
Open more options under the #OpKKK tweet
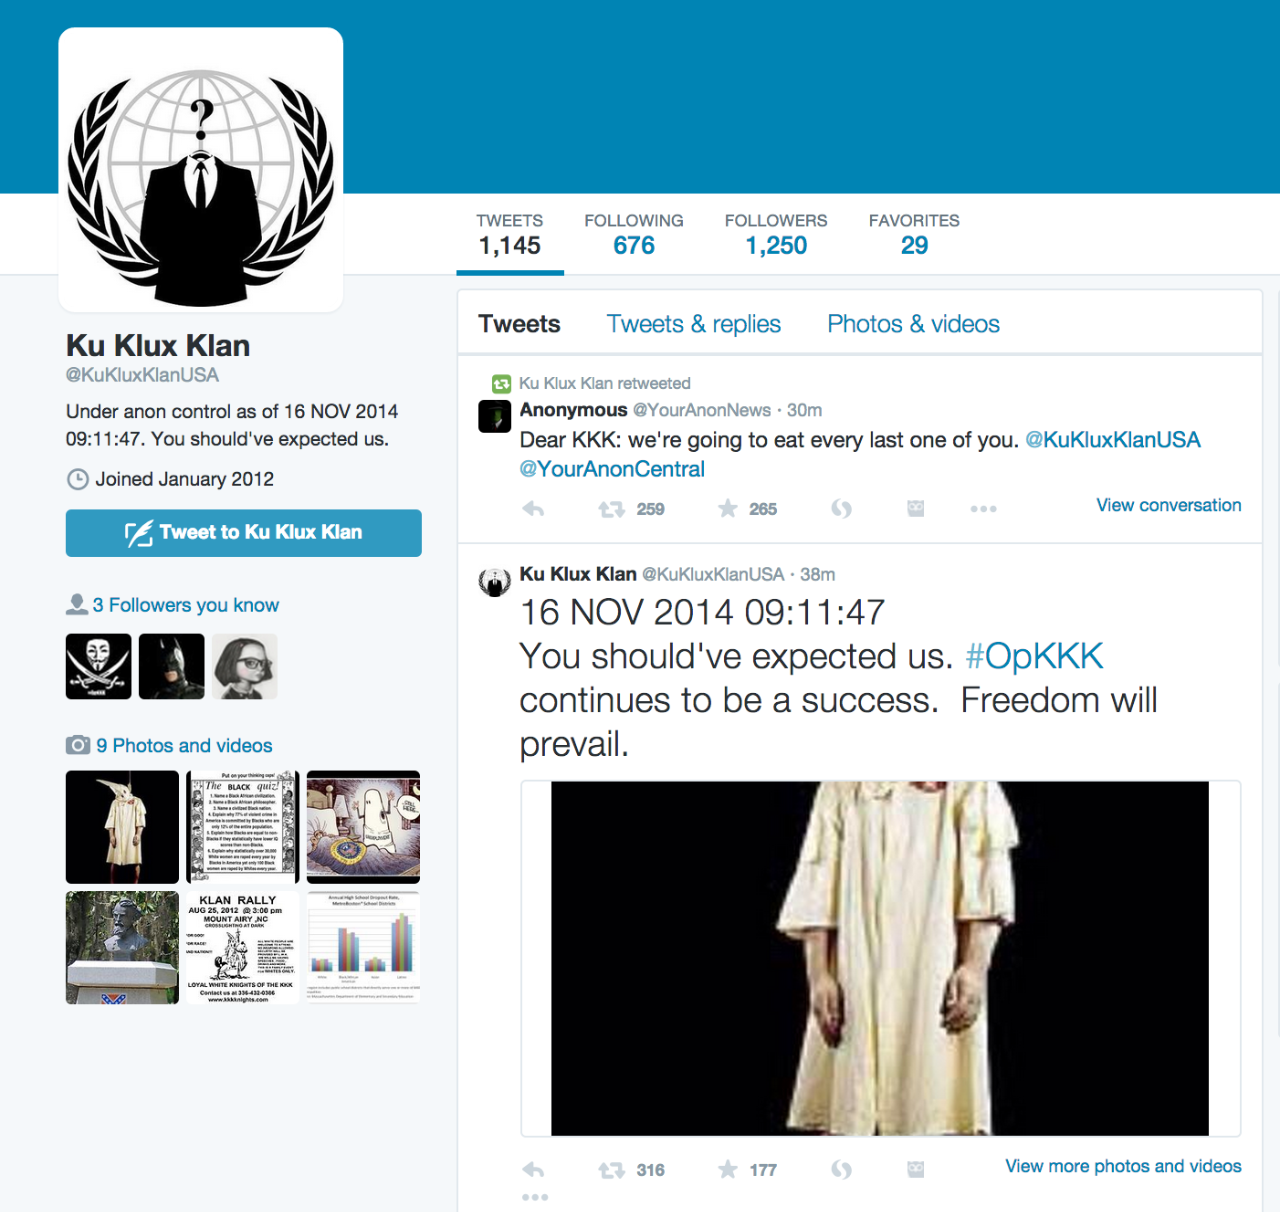pos(535,1197)
